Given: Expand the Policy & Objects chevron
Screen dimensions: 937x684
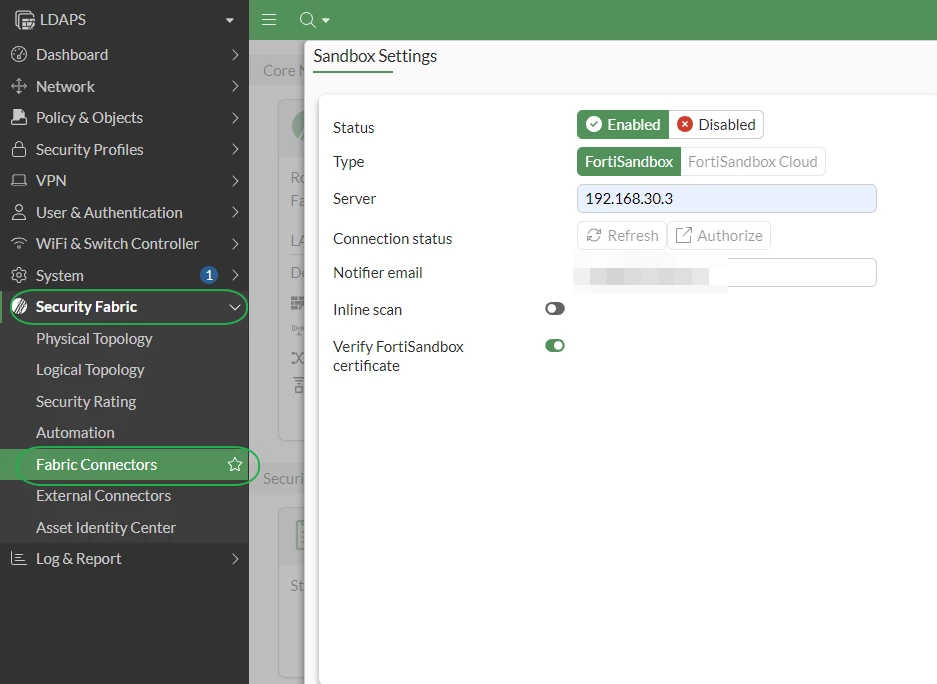Looking at the screenshot, I should [x=235, y=118].
